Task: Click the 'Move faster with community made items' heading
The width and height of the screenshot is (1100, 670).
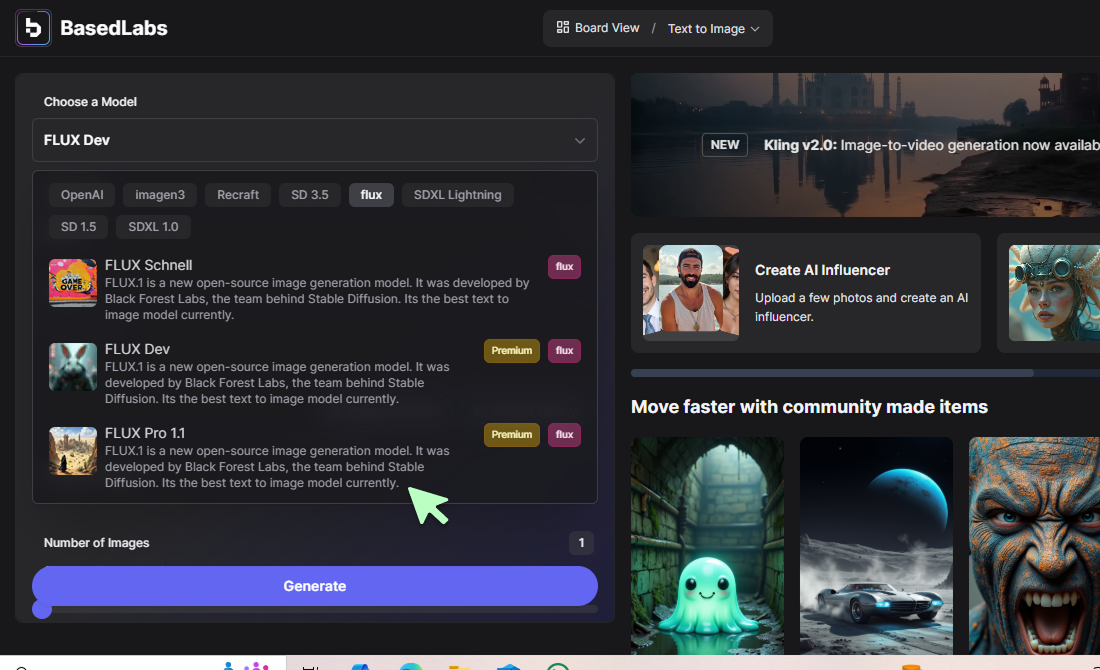Action: [809, 407]
